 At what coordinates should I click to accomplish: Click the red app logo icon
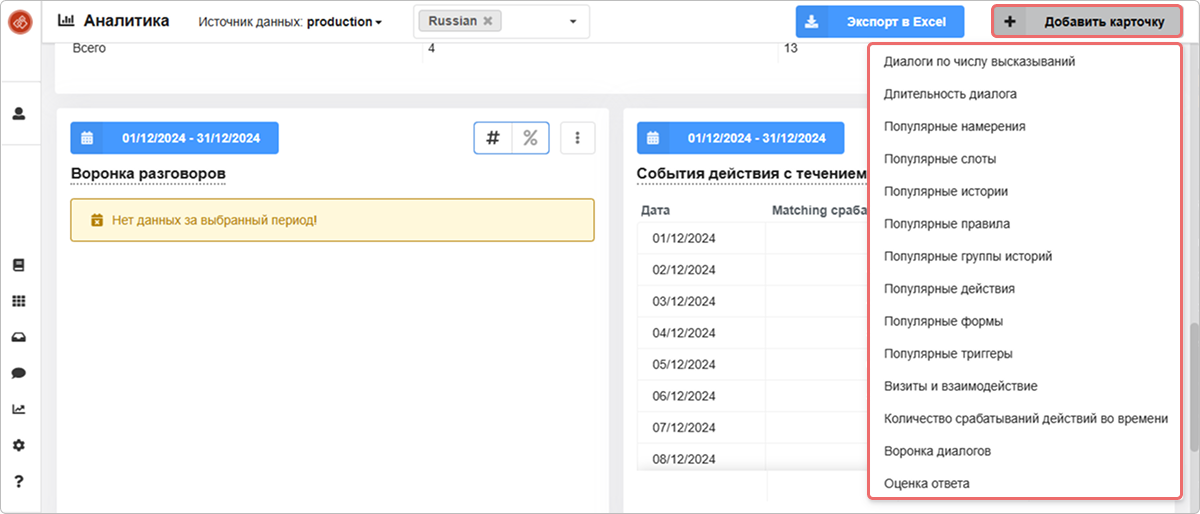(19, 21)
